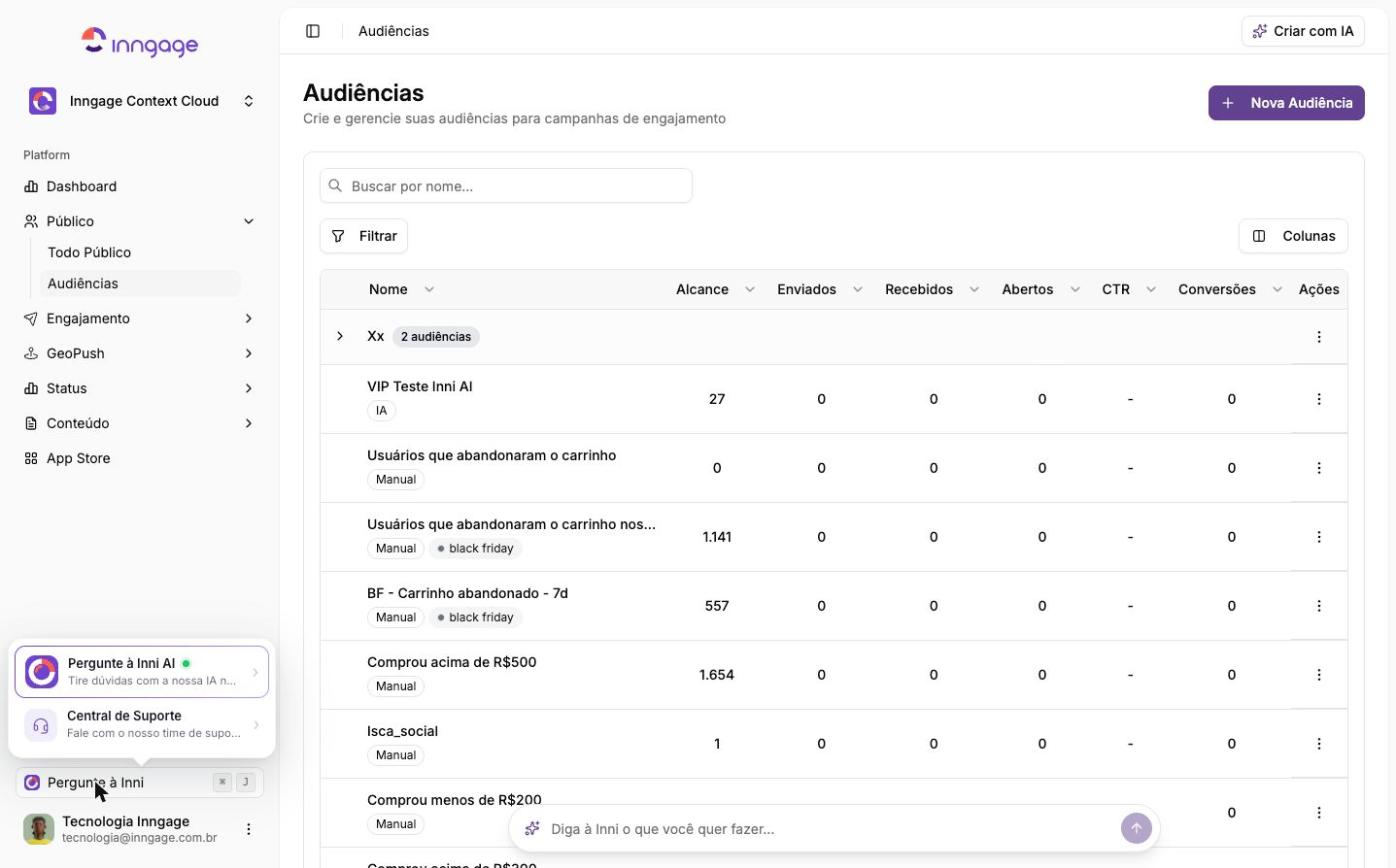
Task: Open actions menu for Isca_social
Action: (1319, 744)
